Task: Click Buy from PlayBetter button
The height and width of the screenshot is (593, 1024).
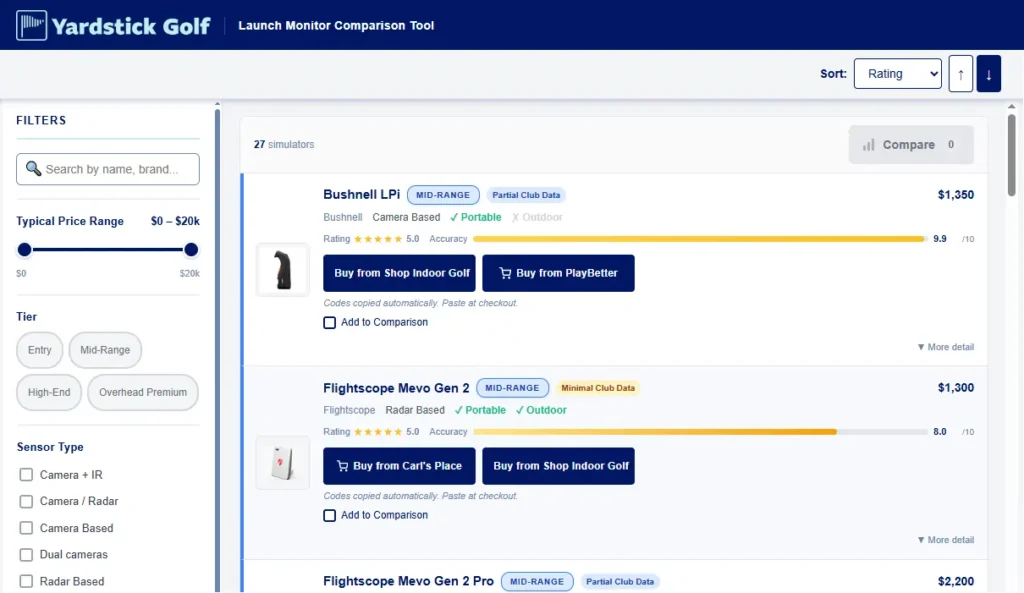Action: [x=558, y=273]
